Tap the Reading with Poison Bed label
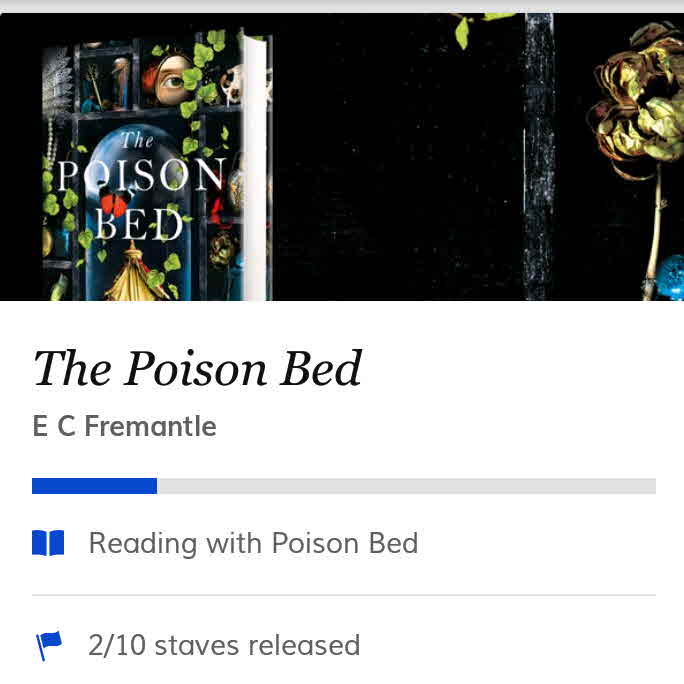This screenshot has height=684, width=684. 253,543
